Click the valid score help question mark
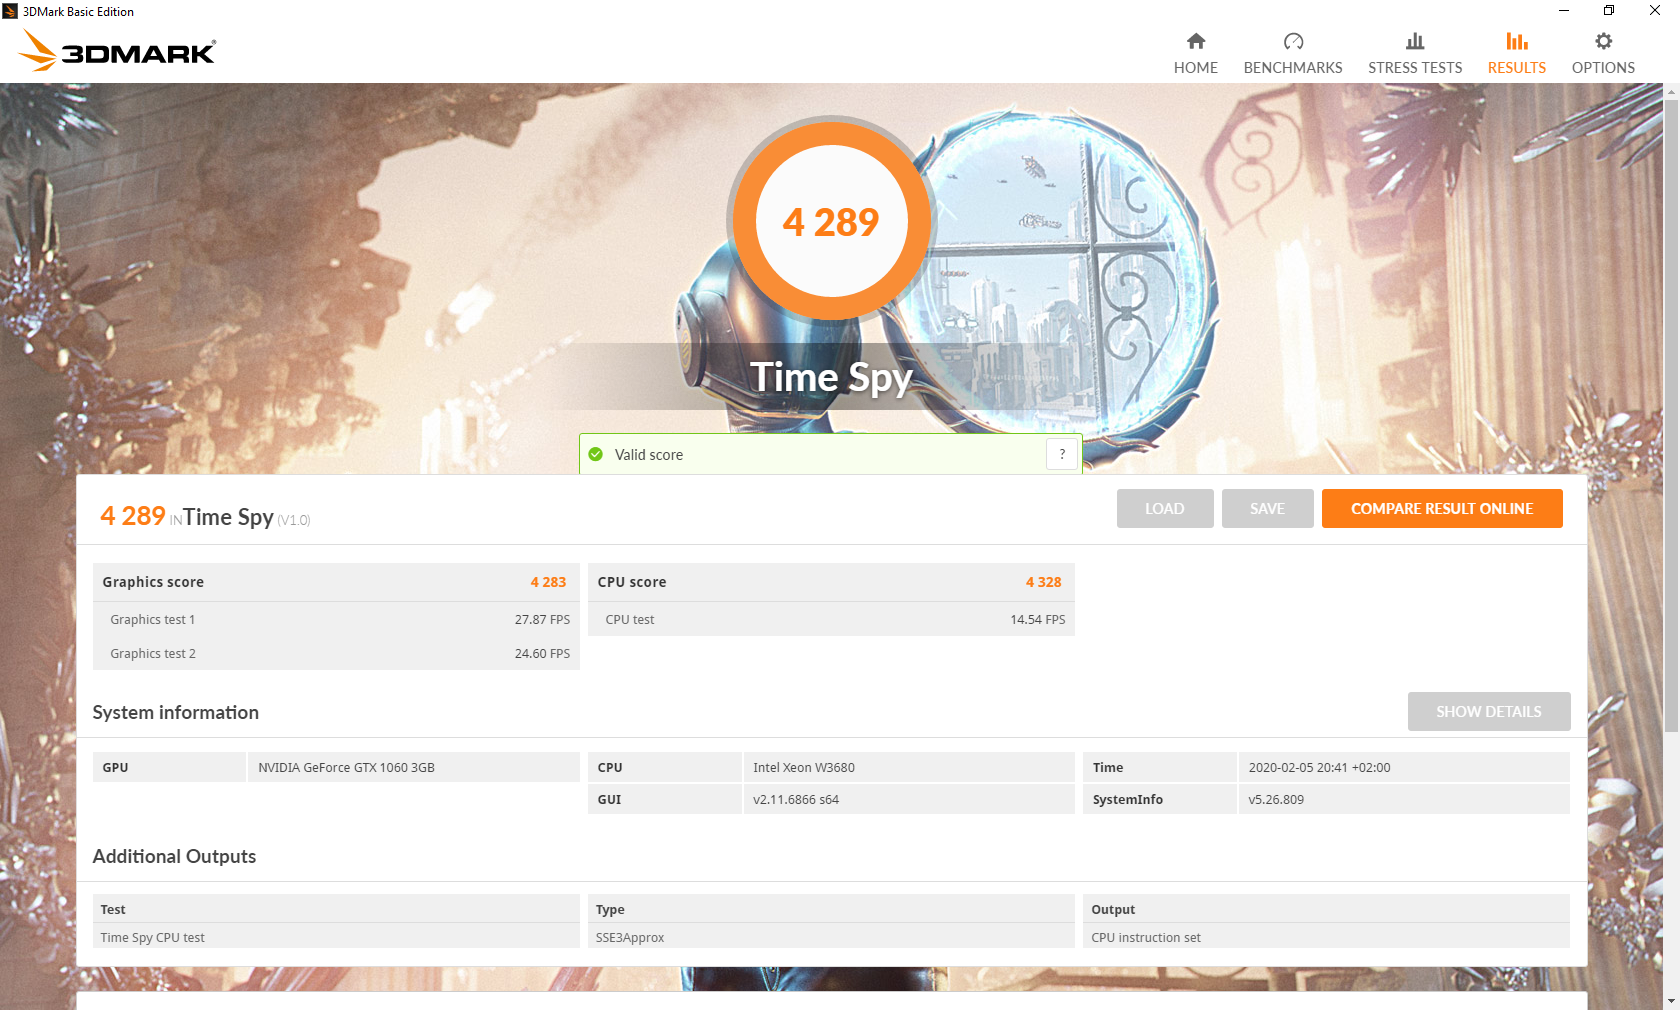This screenshot has width=1680, height=1010. [x=1062, y=454]
